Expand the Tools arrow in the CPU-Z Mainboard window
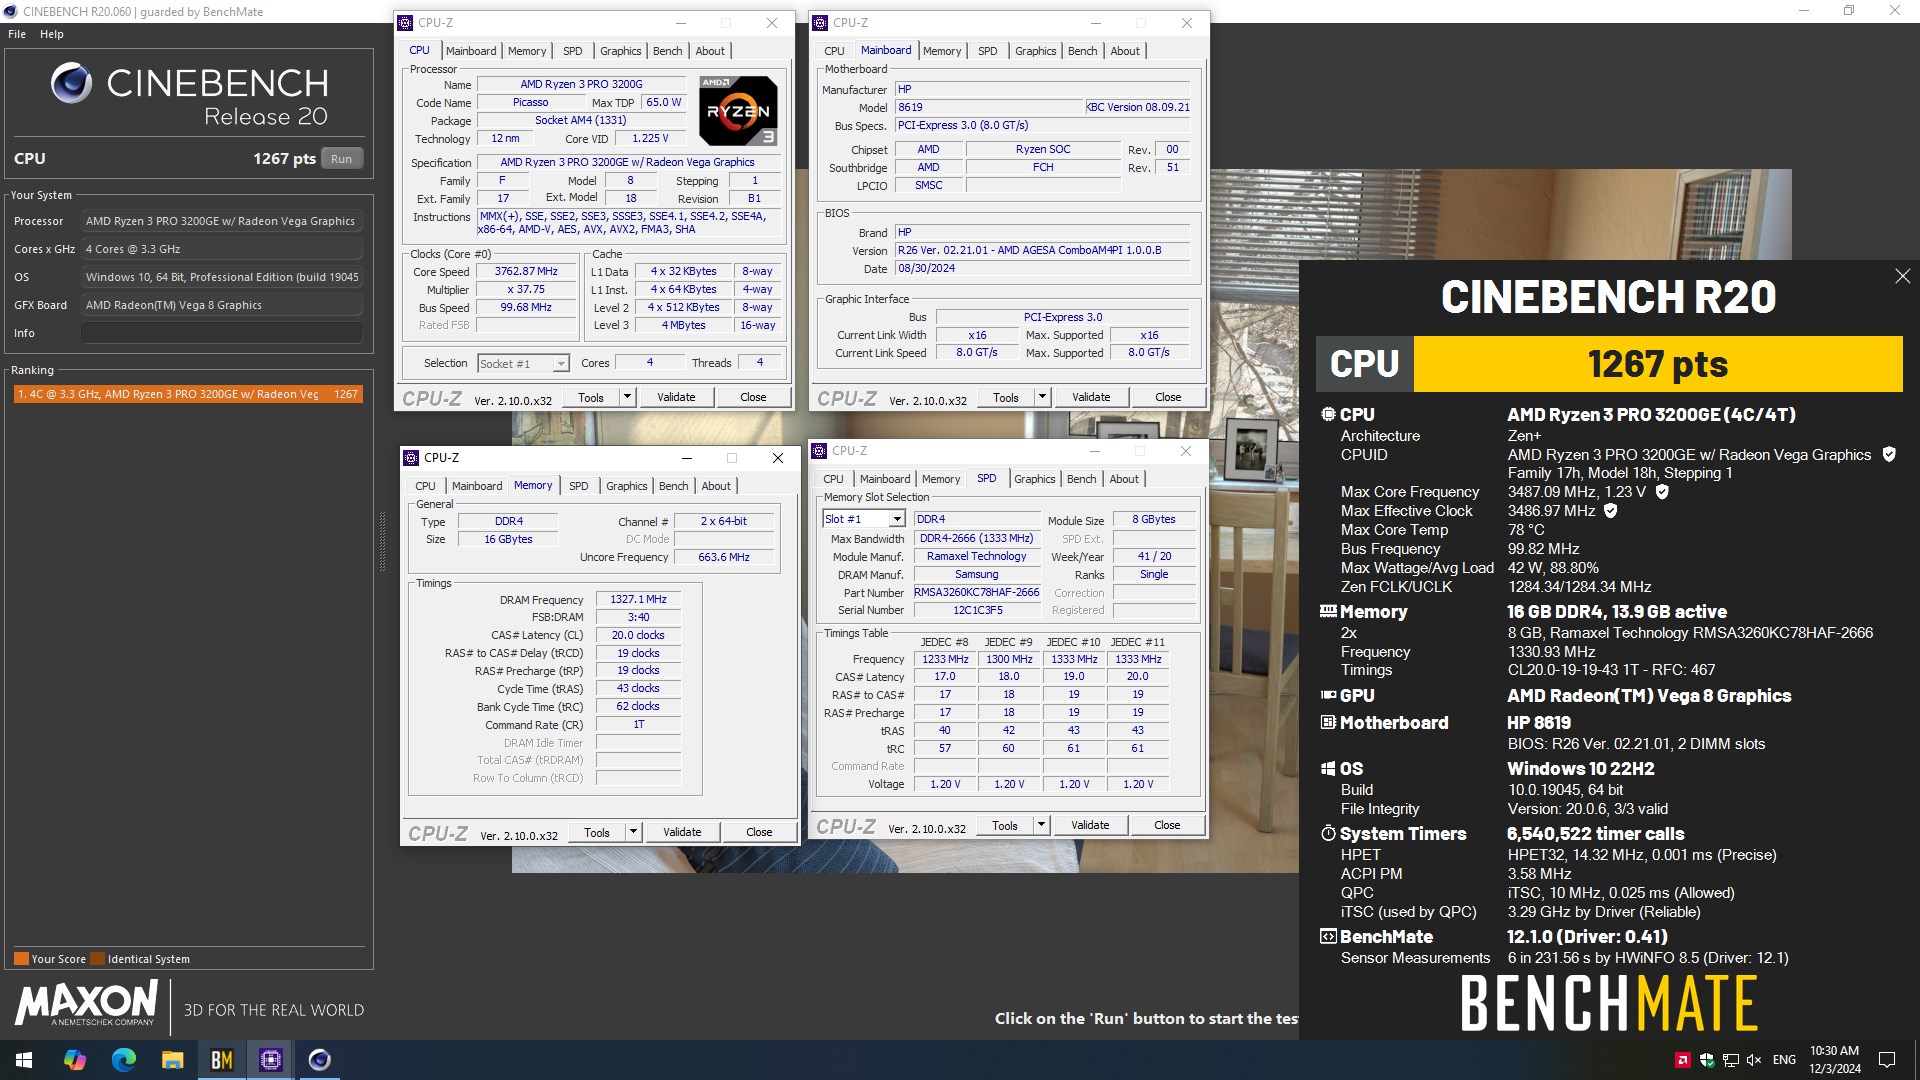This screenshot has width=1920, height=1080. click(1043, 397)
